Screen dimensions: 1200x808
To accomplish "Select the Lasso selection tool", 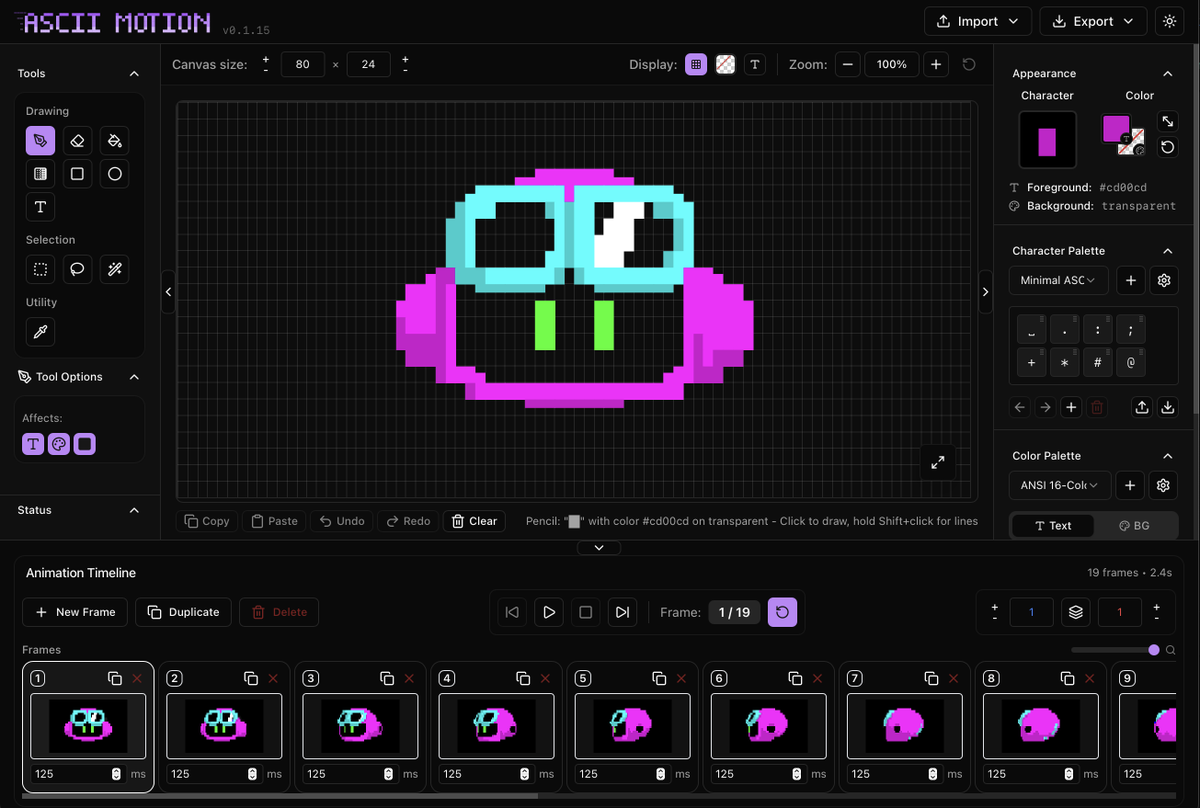I will (x=77, y=269).
